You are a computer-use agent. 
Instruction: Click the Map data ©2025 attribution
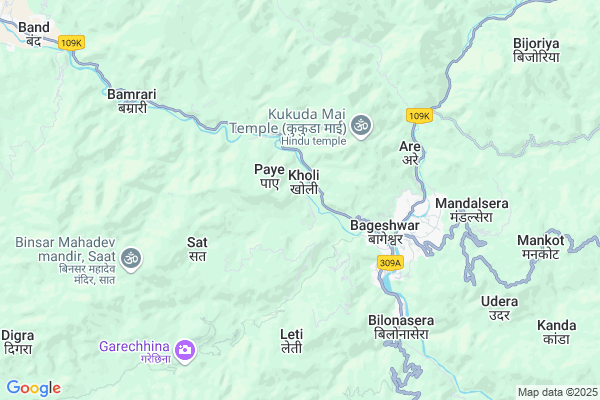tap(558, 392)
